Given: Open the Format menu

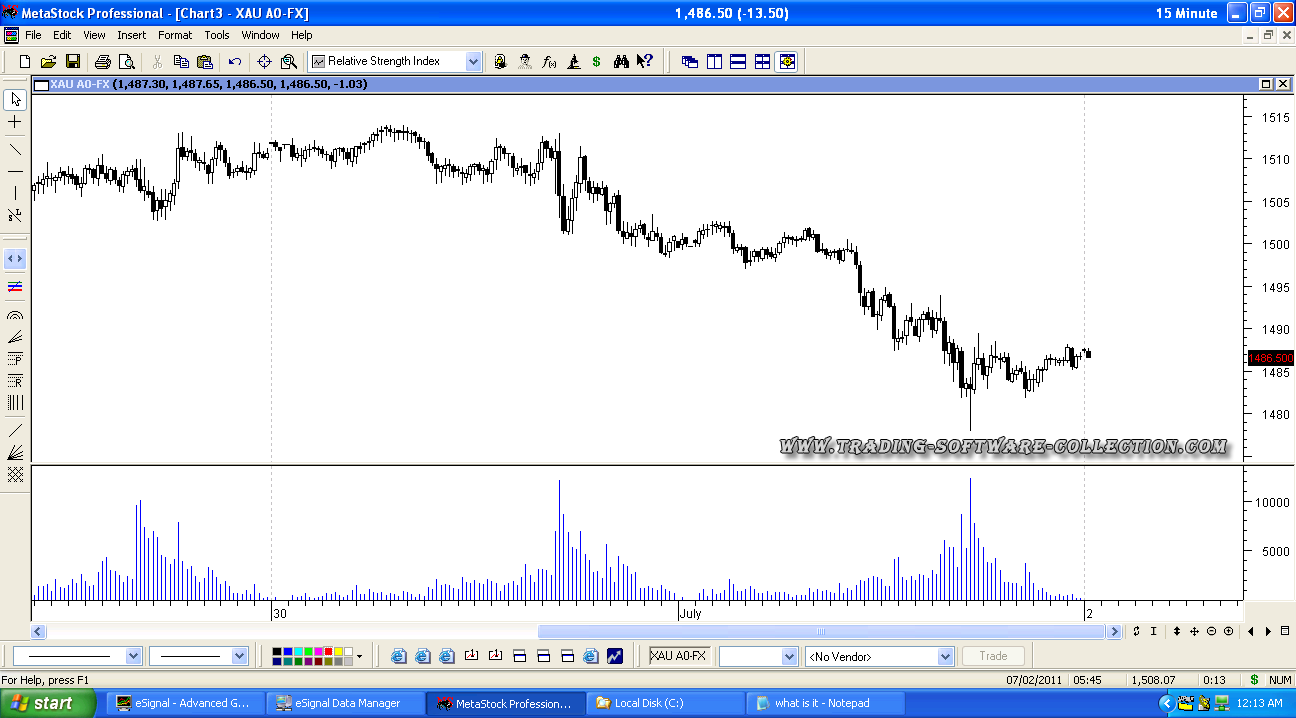Looking at the screenshot, I should [x=175, y=35].
